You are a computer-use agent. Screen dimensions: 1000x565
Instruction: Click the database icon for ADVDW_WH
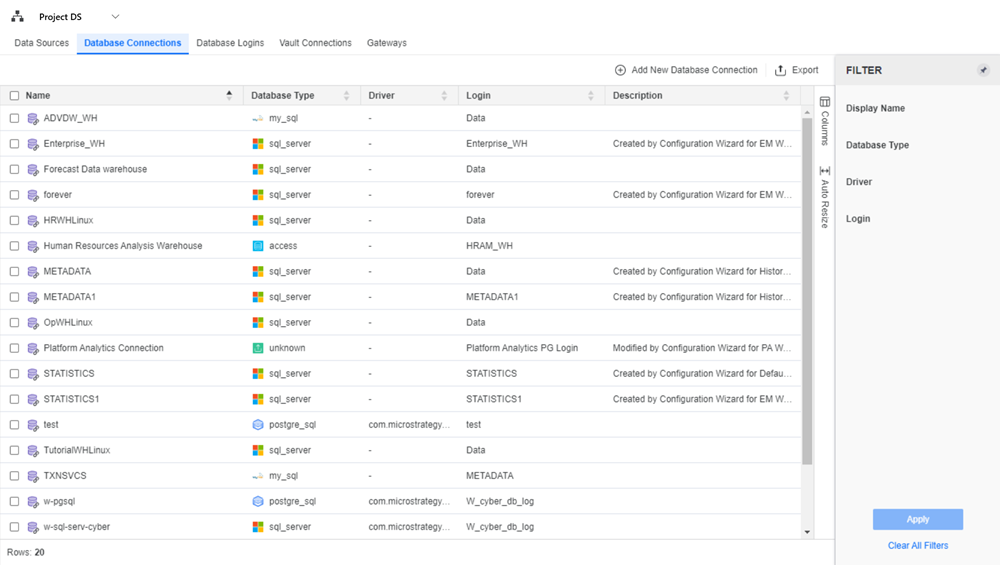[x=33, y=118]
